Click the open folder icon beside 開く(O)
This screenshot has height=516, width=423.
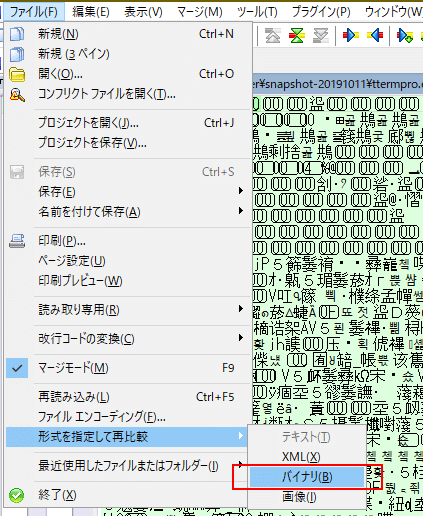(17, 74)
